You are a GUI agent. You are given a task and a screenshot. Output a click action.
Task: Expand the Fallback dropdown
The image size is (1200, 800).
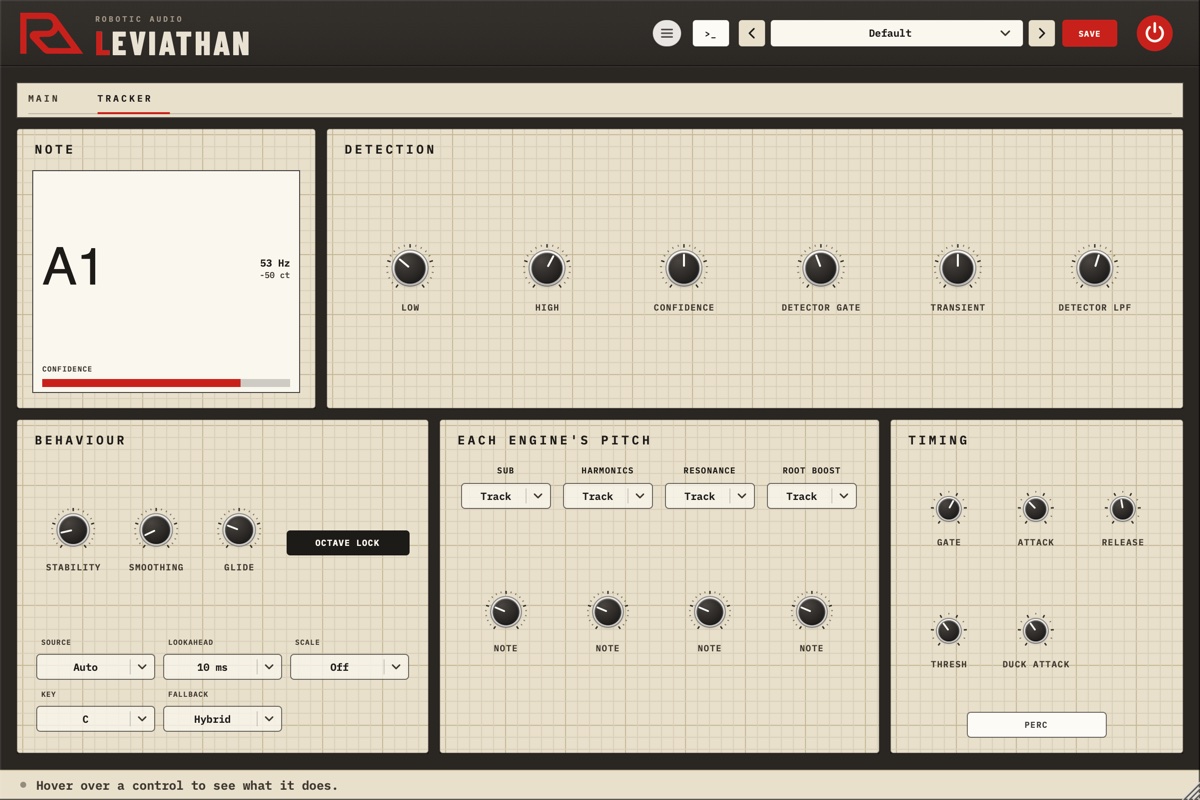[223, 719]
